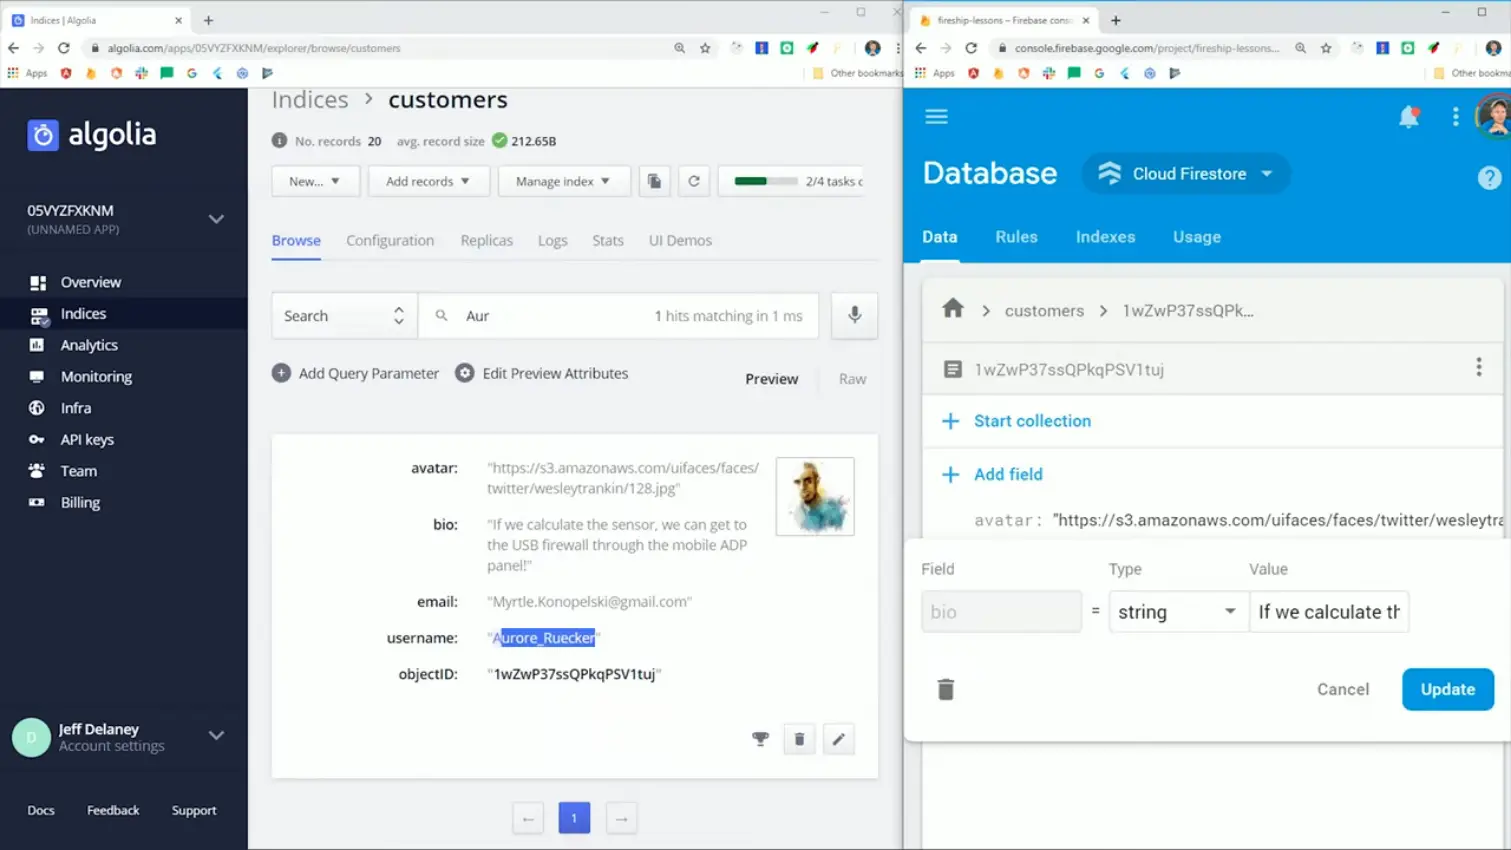
Task: Delete the bio field with trash icon
Action: click(x=945, y=689)
